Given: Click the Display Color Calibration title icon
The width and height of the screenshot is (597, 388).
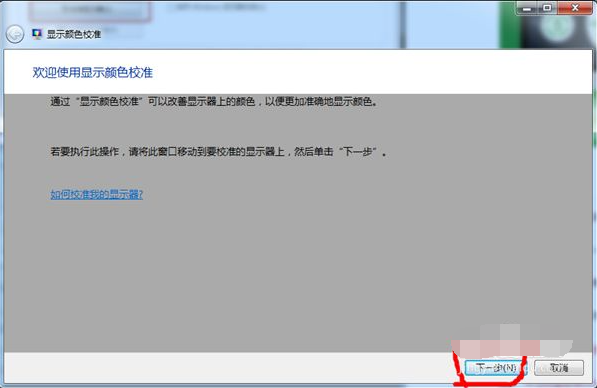Looking at the screenshot, I should click(x=37, y=34).
